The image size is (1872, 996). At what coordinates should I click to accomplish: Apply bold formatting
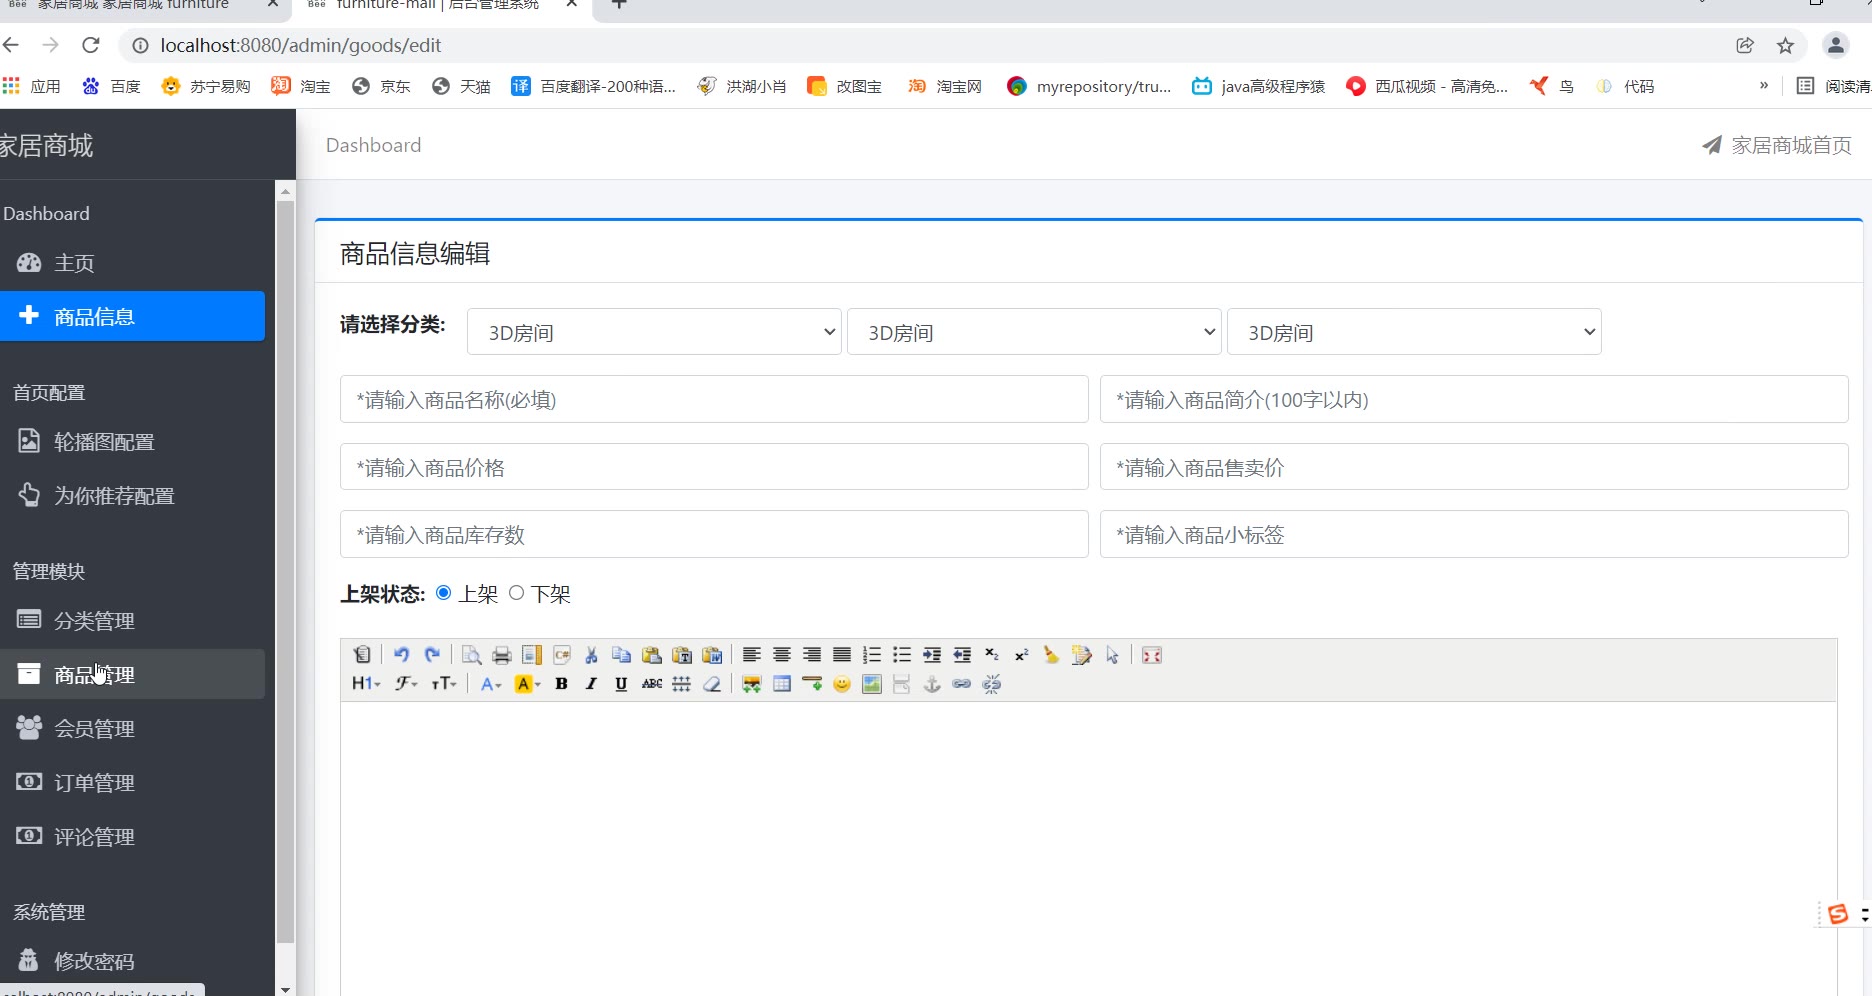[562, 684]
